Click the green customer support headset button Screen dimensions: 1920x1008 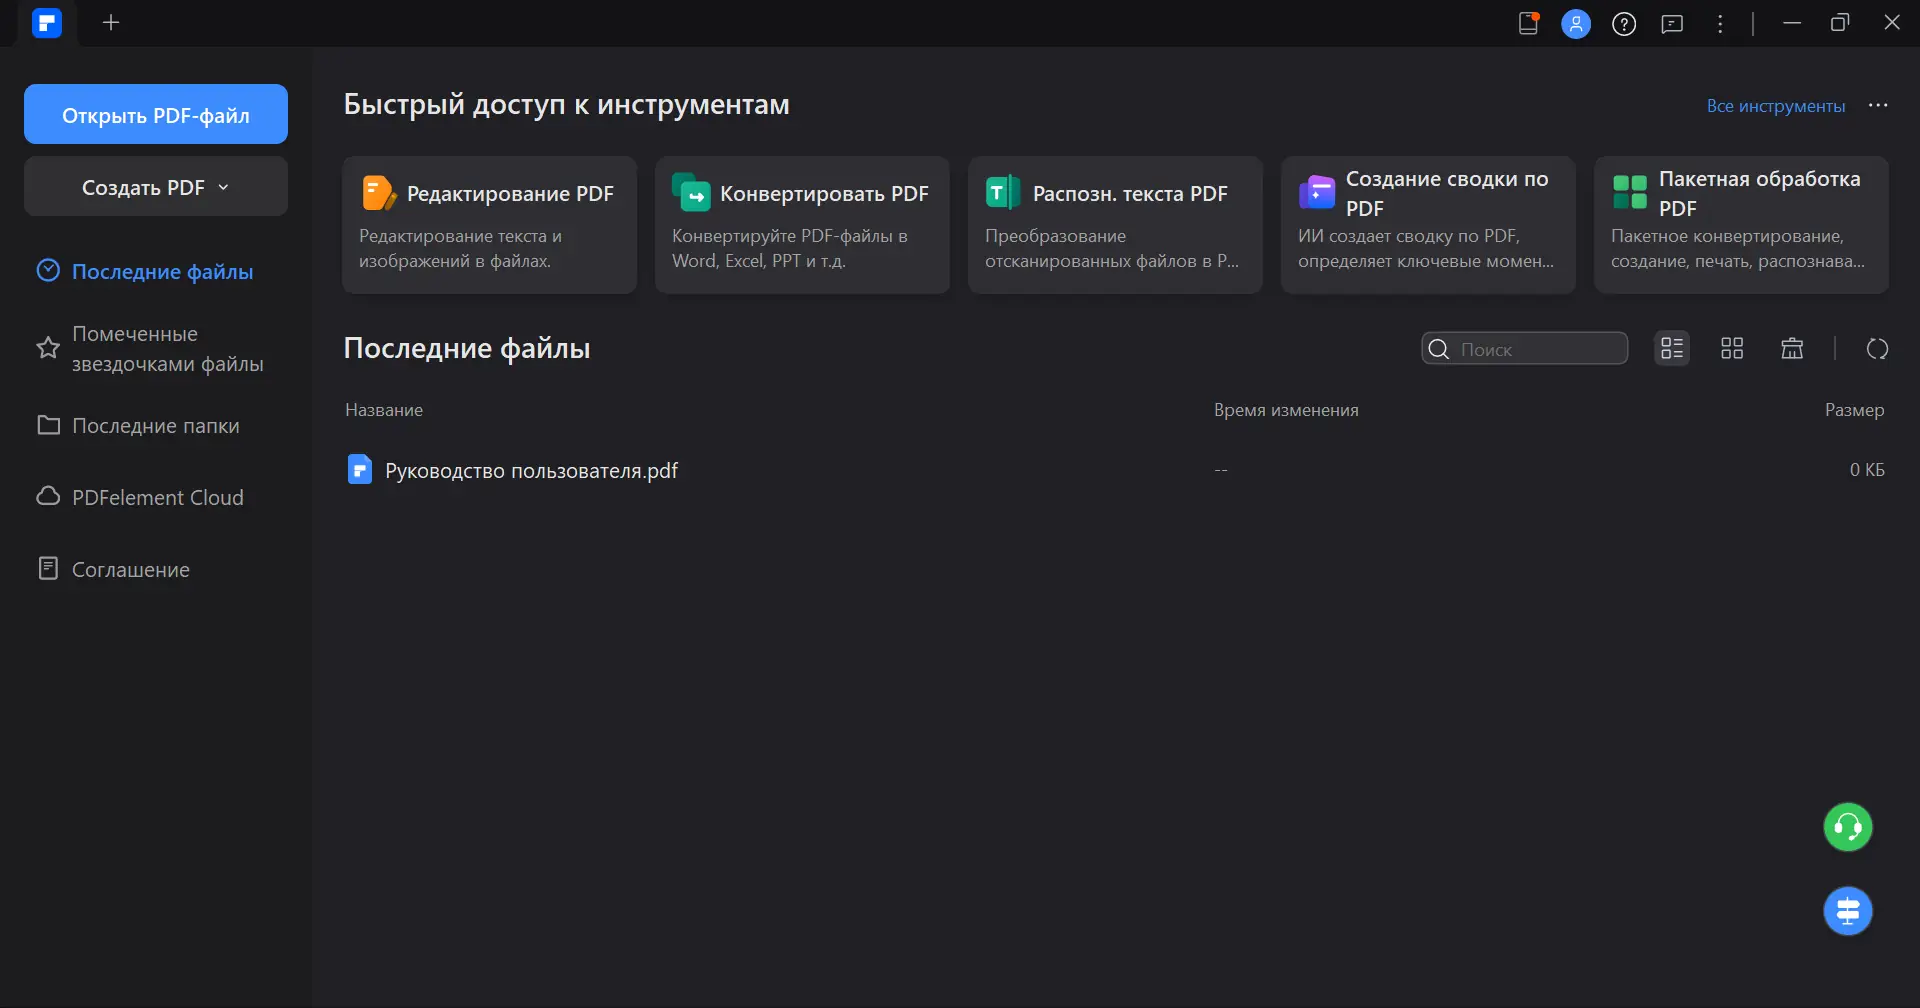point(1847,828)
